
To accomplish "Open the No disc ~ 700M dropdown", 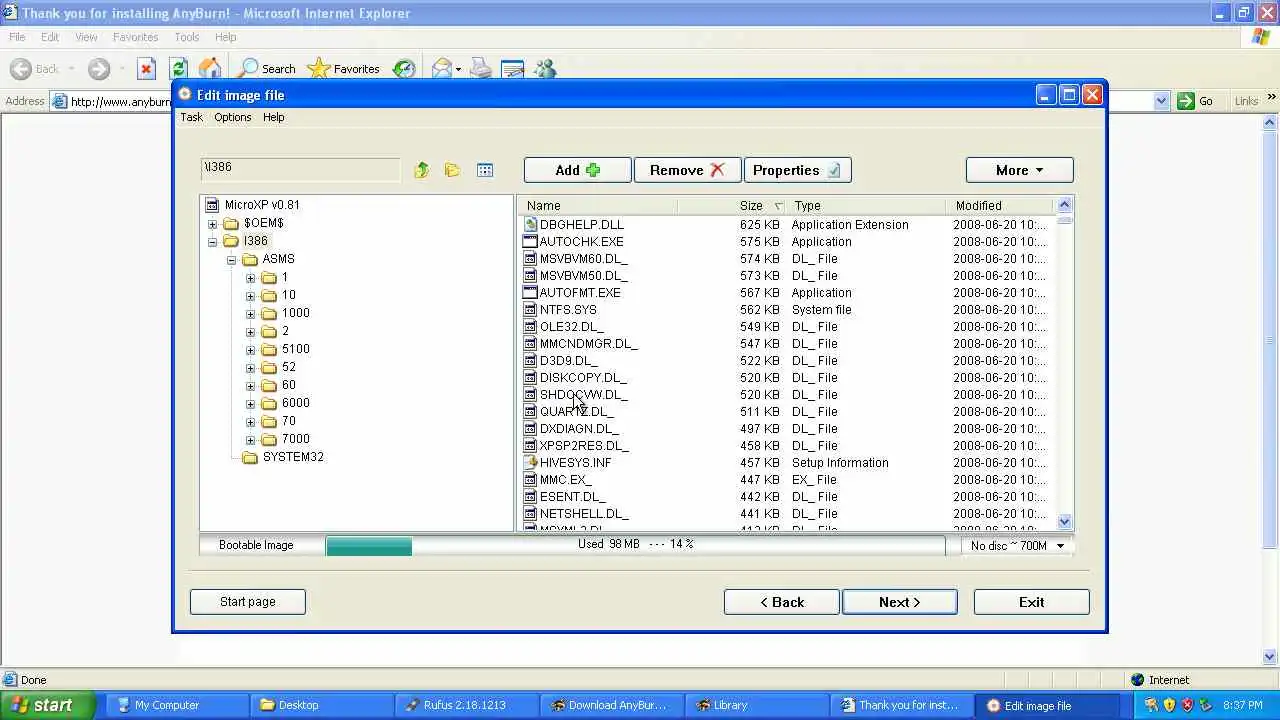I will tap(1018, 545).
